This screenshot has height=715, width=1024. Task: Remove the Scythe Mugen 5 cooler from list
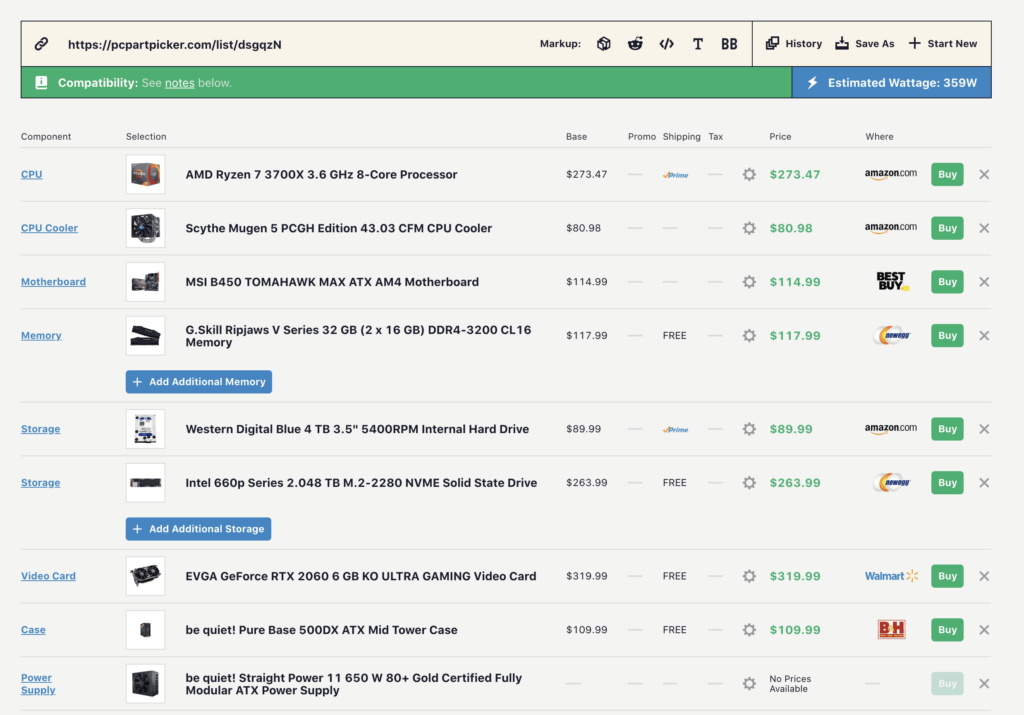click(984, 228)
